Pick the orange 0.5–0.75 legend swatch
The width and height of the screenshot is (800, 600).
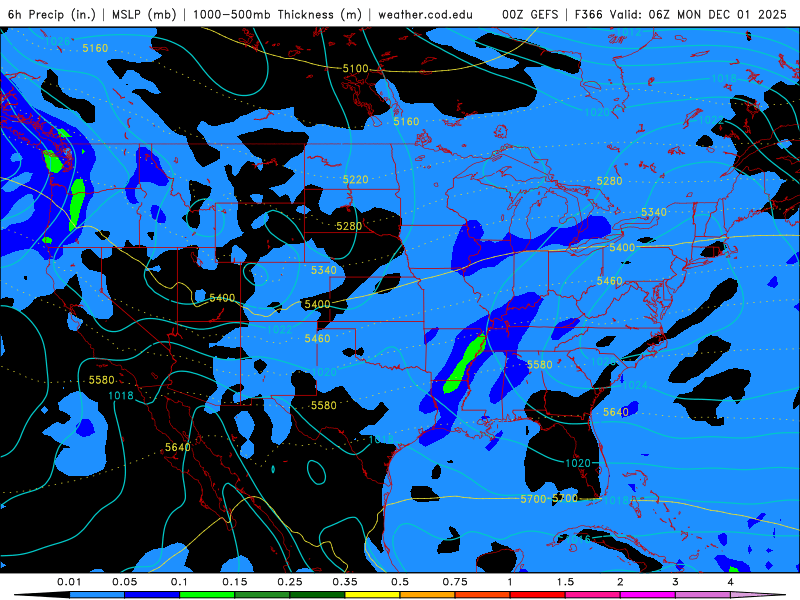(x=428, y=595)
